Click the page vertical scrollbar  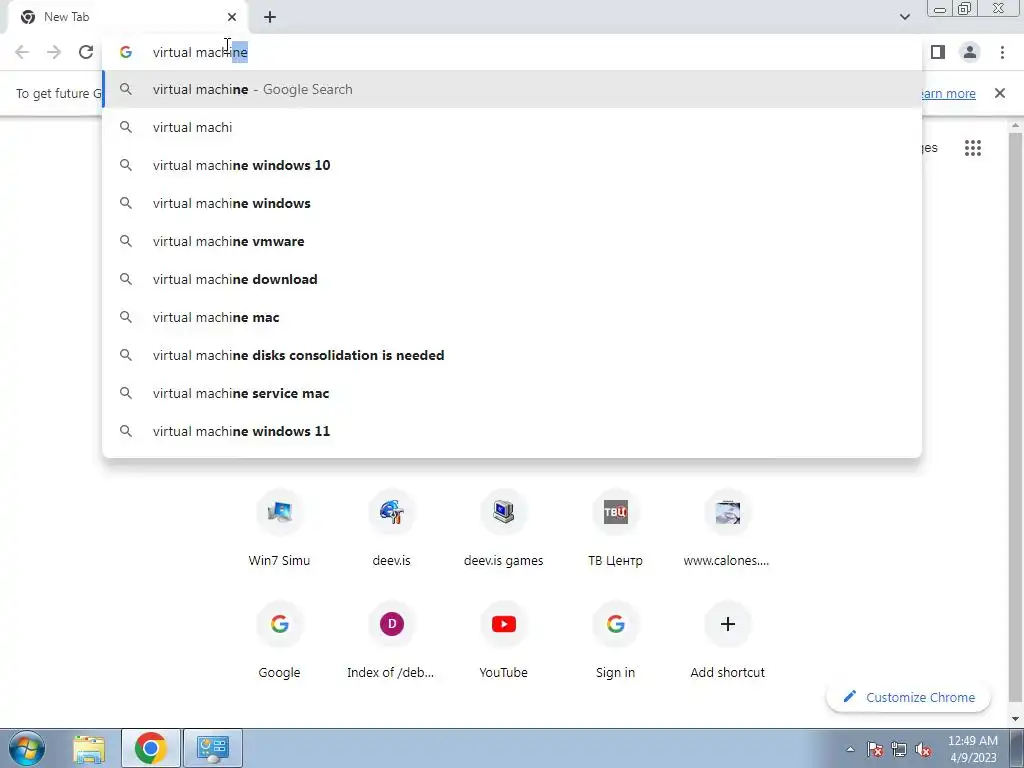pyautogui.click(x=1015, y=418)
